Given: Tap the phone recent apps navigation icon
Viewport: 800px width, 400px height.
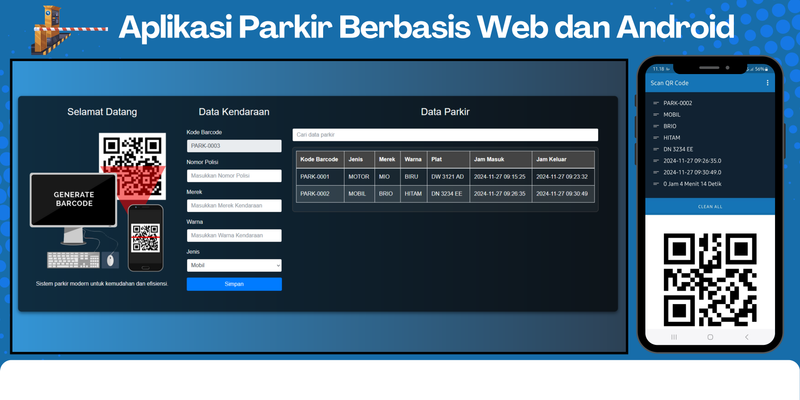Looking at the screenshot, I should (x=673, y=337).
